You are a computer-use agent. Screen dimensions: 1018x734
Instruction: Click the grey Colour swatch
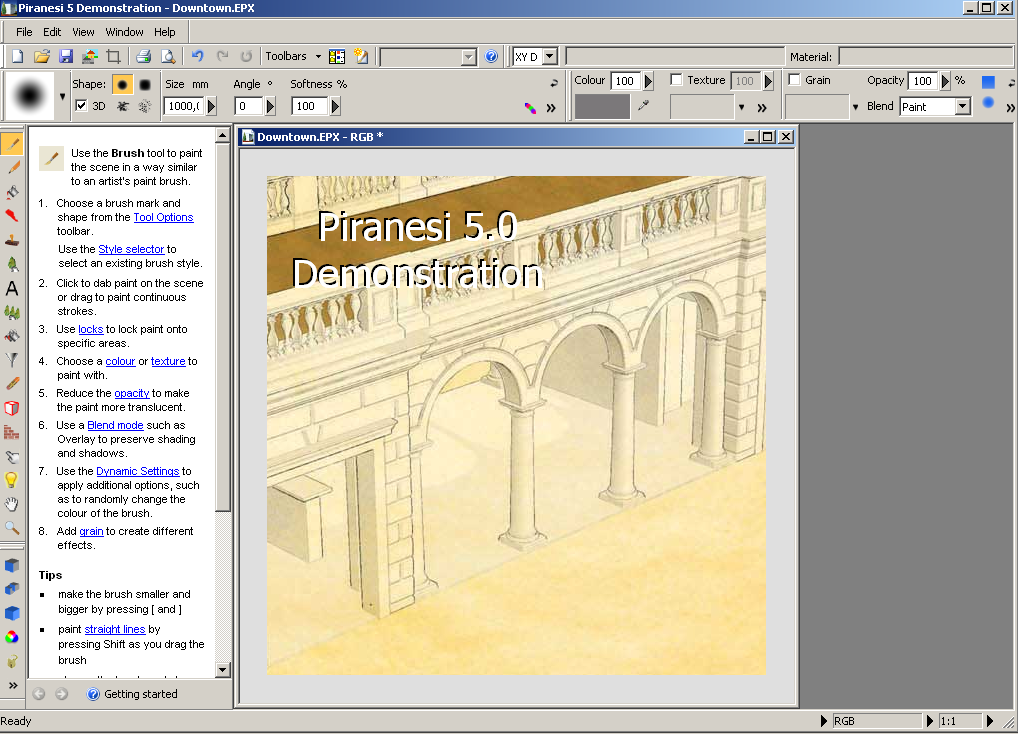(x=602, y=106)
